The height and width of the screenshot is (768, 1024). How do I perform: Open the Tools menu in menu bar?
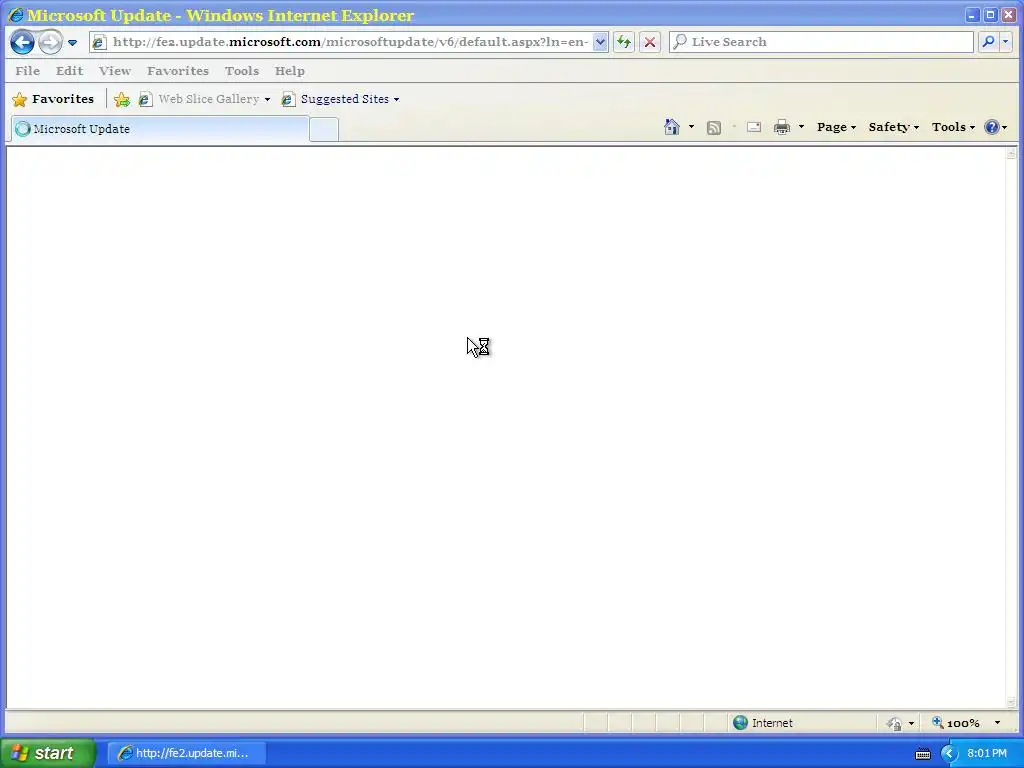click(242, 71)
